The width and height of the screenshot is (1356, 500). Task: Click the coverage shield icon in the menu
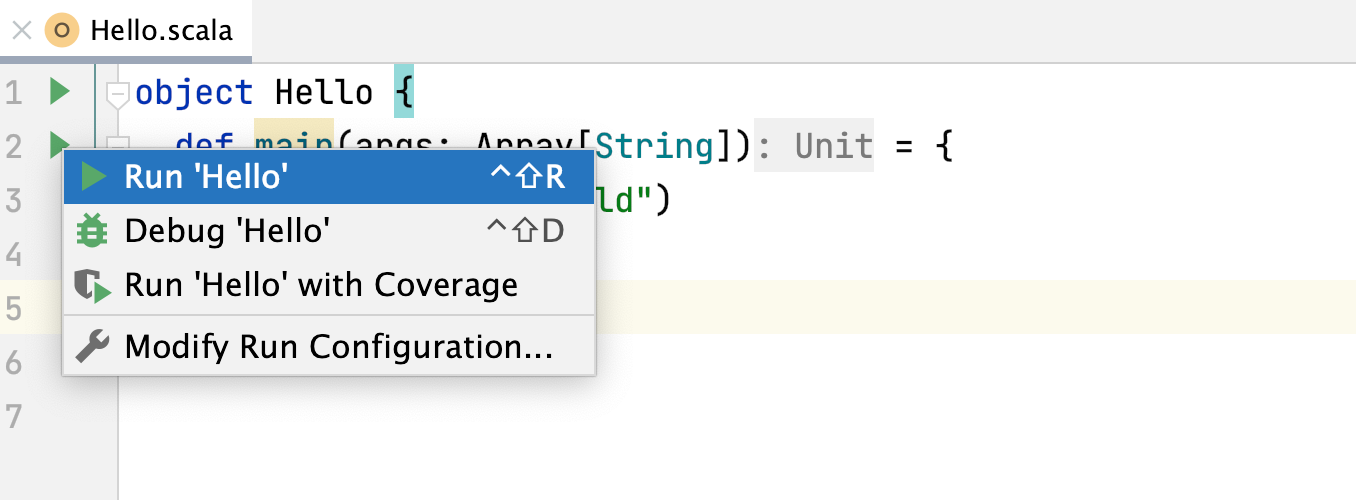pyautogui.click(x=93, y=286)
